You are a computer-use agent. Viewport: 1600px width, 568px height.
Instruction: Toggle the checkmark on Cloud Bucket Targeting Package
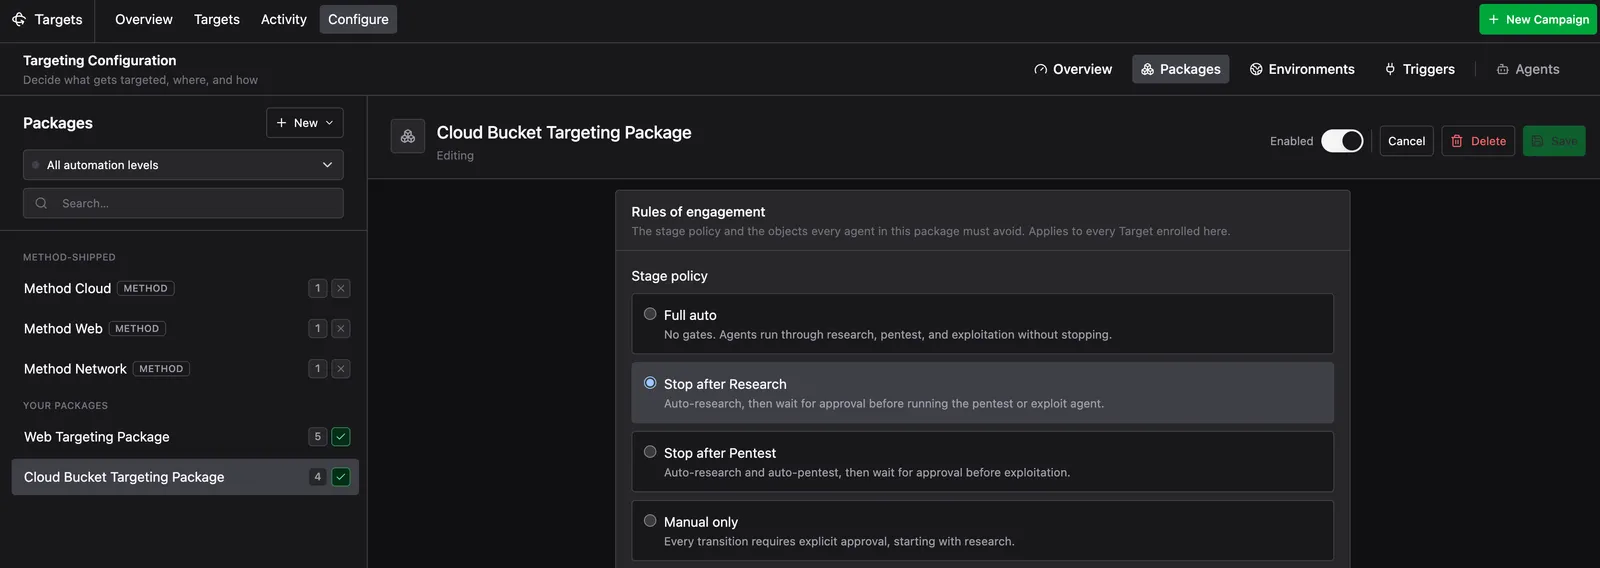(341, 477)
